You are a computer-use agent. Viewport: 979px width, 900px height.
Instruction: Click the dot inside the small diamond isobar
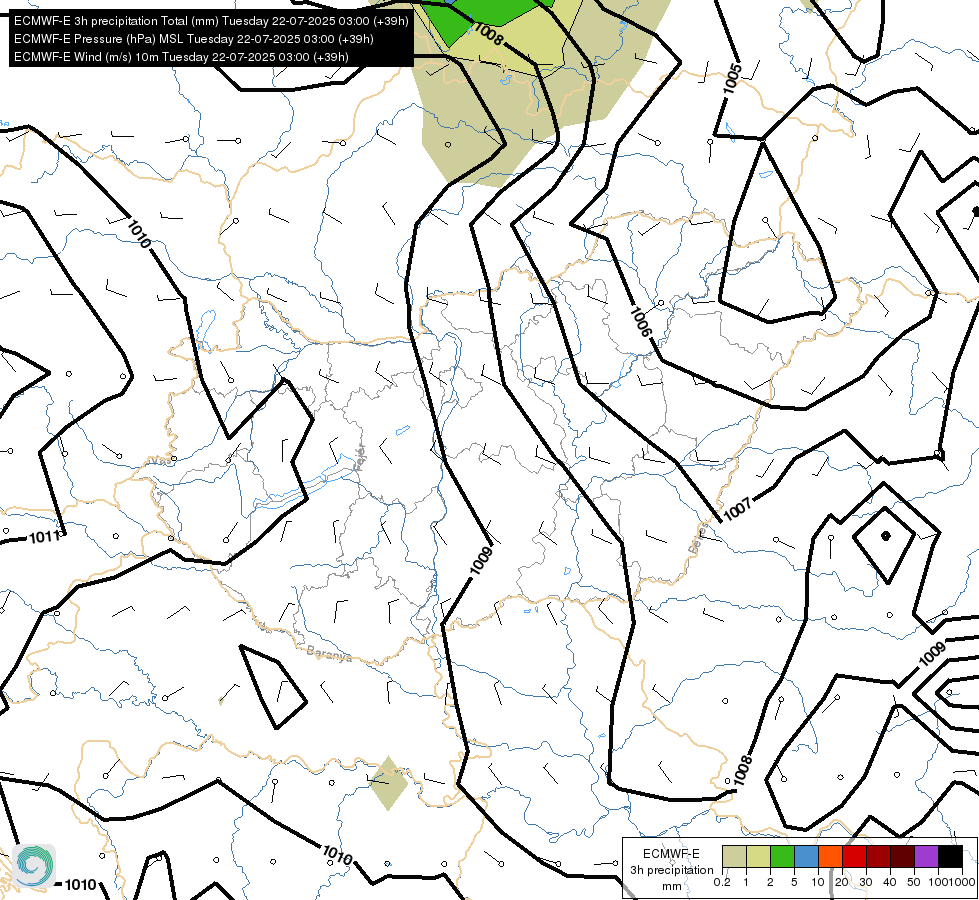click(x=885, y=536)
